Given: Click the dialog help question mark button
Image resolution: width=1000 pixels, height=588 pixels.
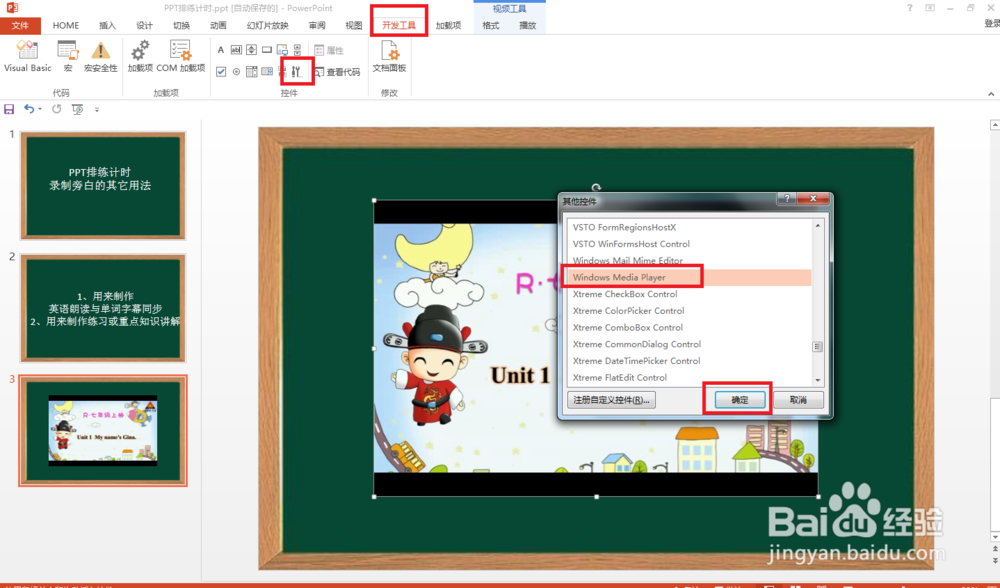Looking at the screenshot, I should click(787, 199).
